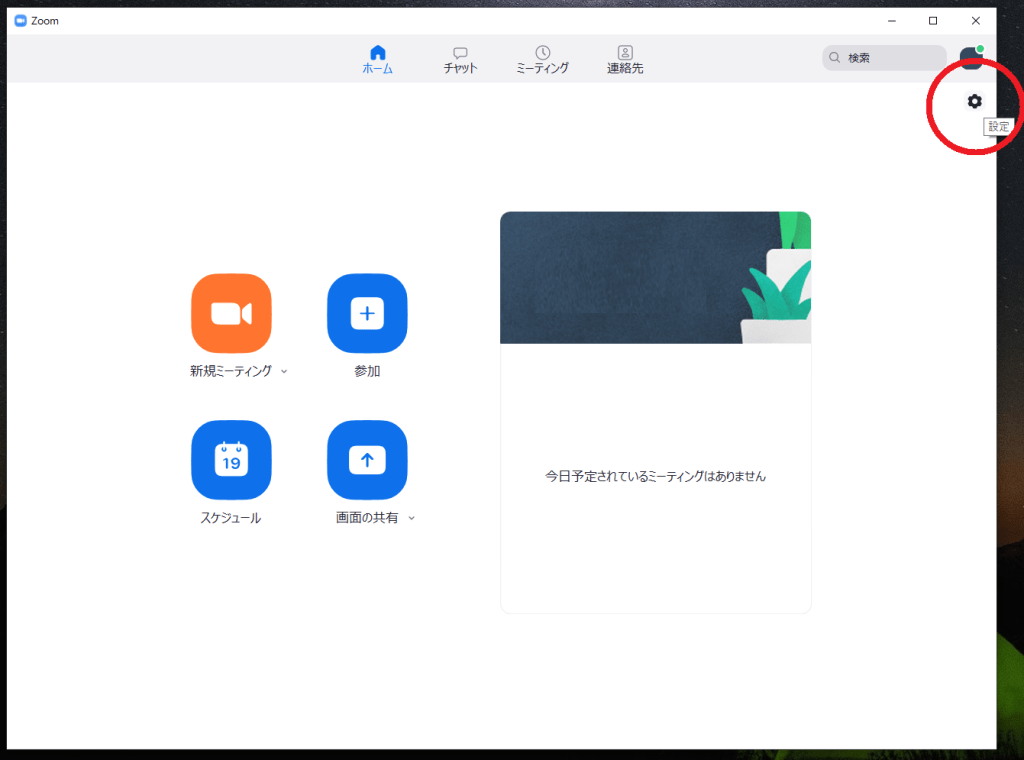Click the Zoom logo in the title bar
Image resolution: width=1024 pixels, height=760 pixels.
pyautogui.click(x=20, y=21)
